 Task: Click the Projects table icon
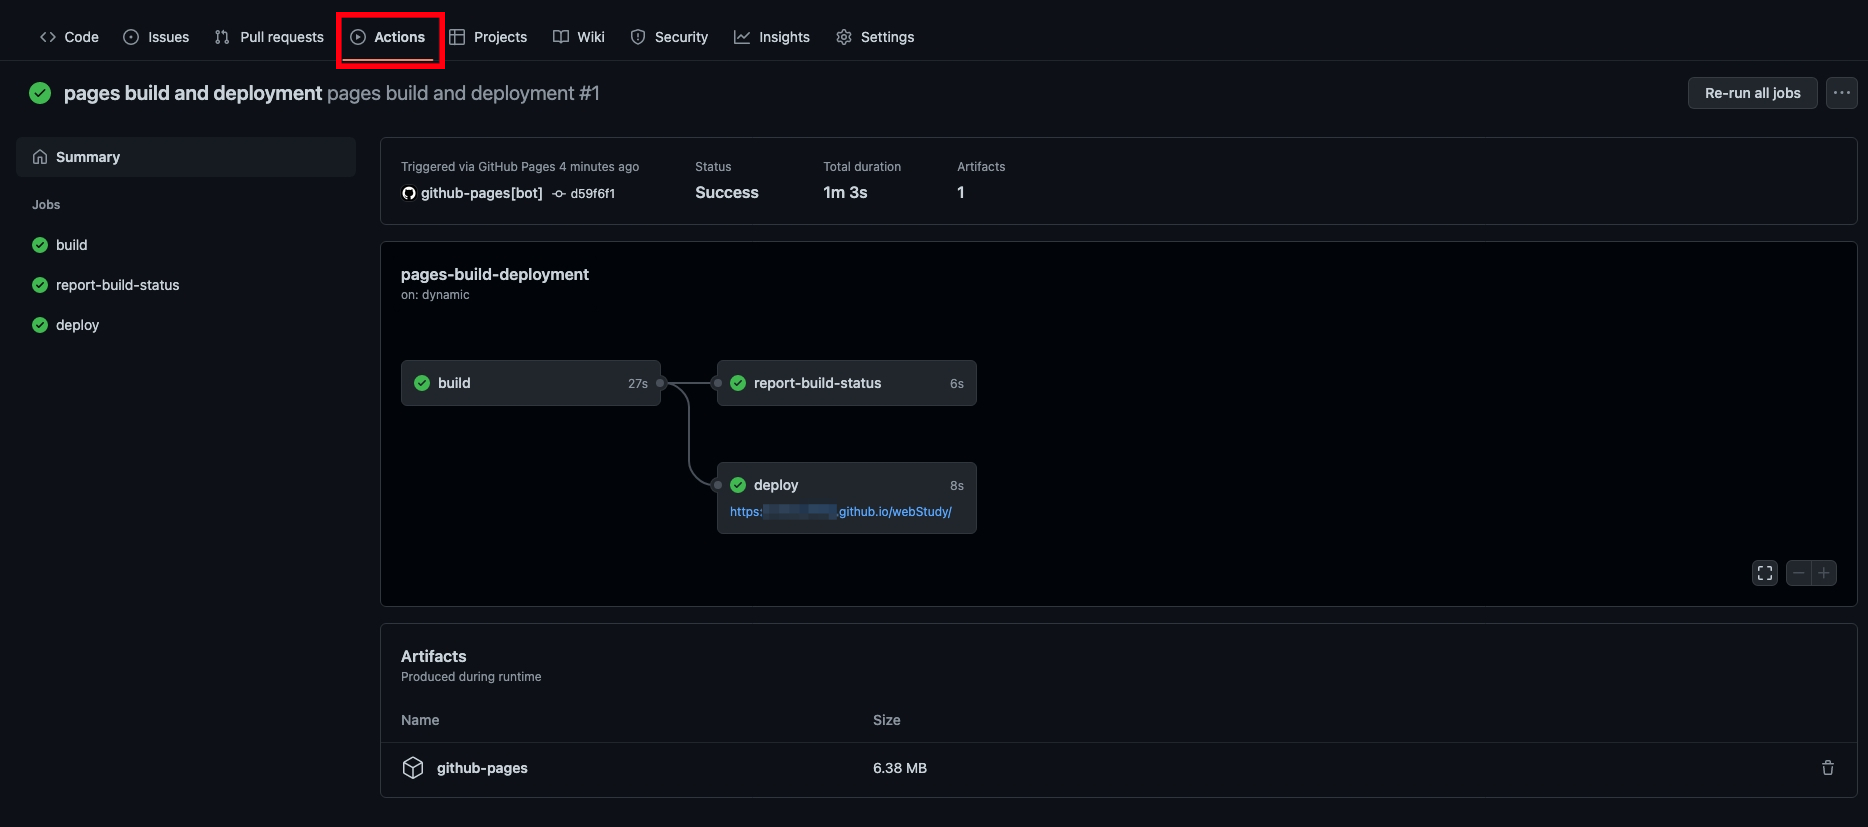tap(457, 37)
